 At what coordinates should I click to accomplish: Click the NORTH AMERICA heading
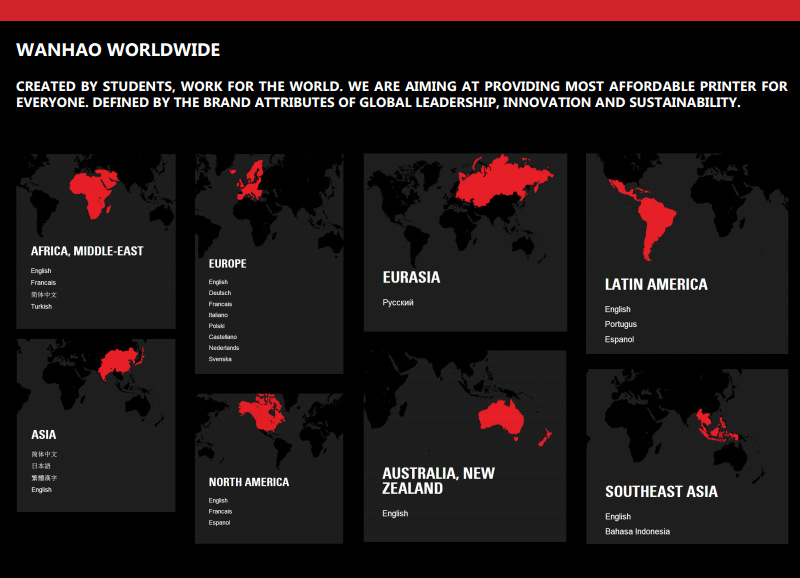pos(249,482)
